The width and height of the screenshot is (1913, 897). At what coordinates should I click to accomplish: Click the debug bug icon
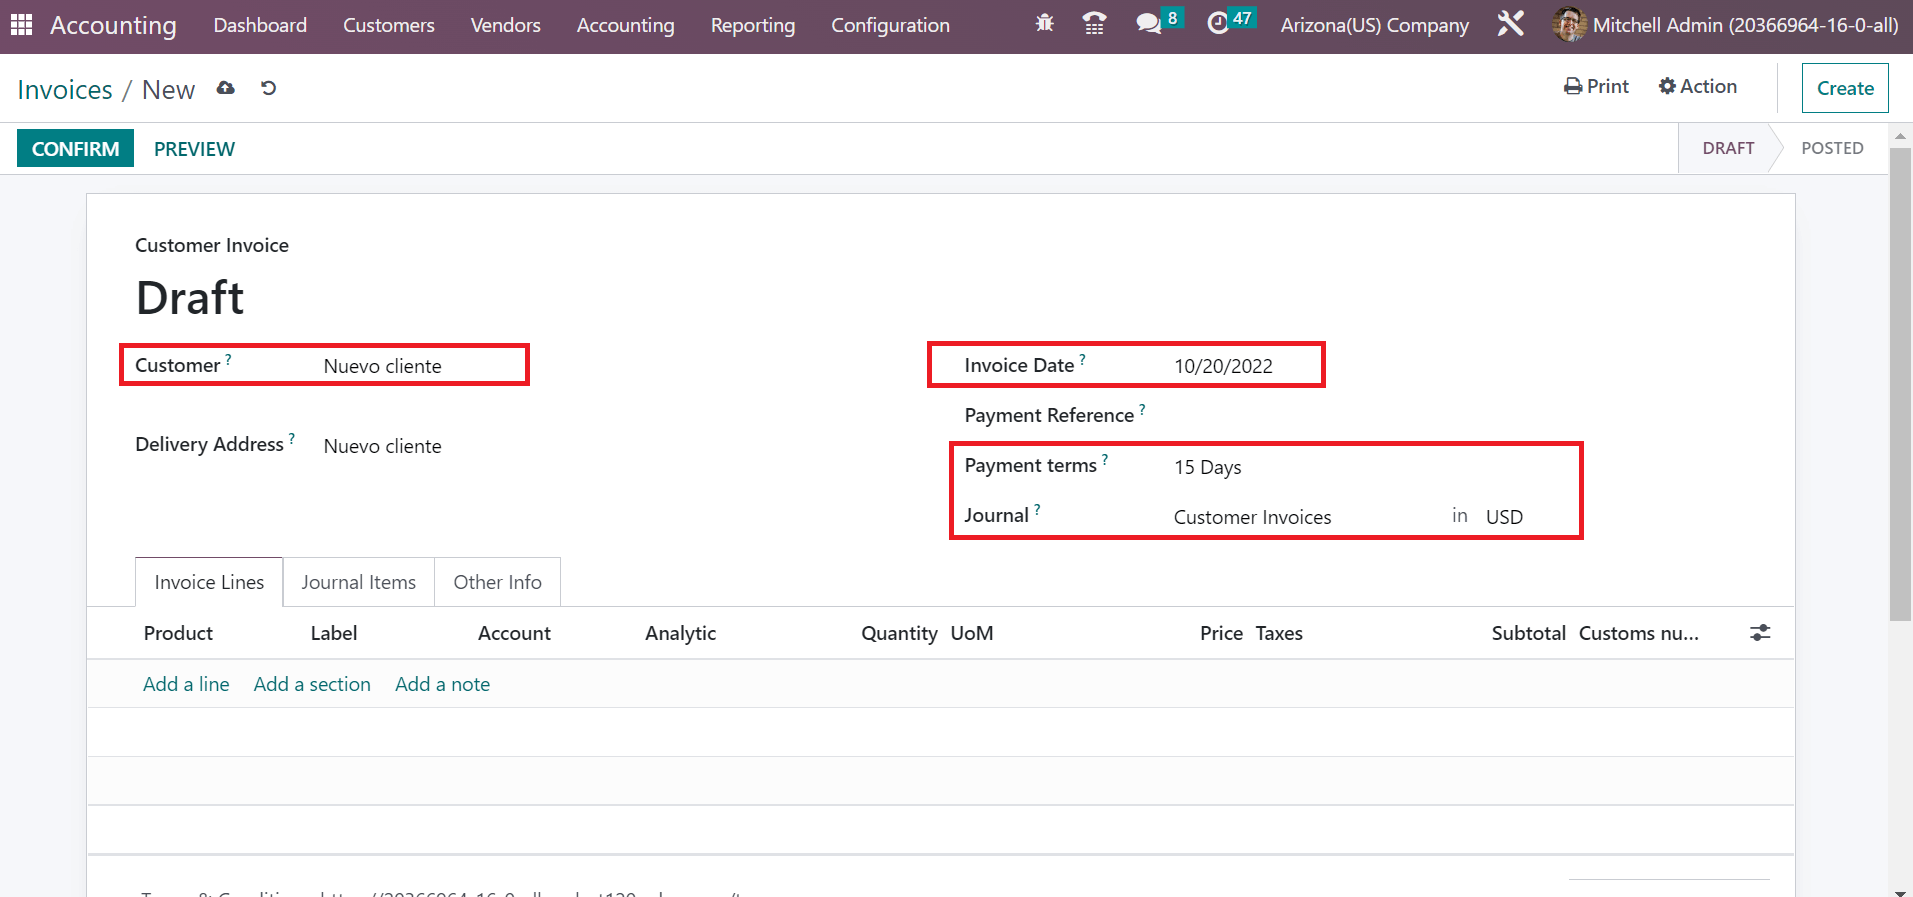[1045, 24]
